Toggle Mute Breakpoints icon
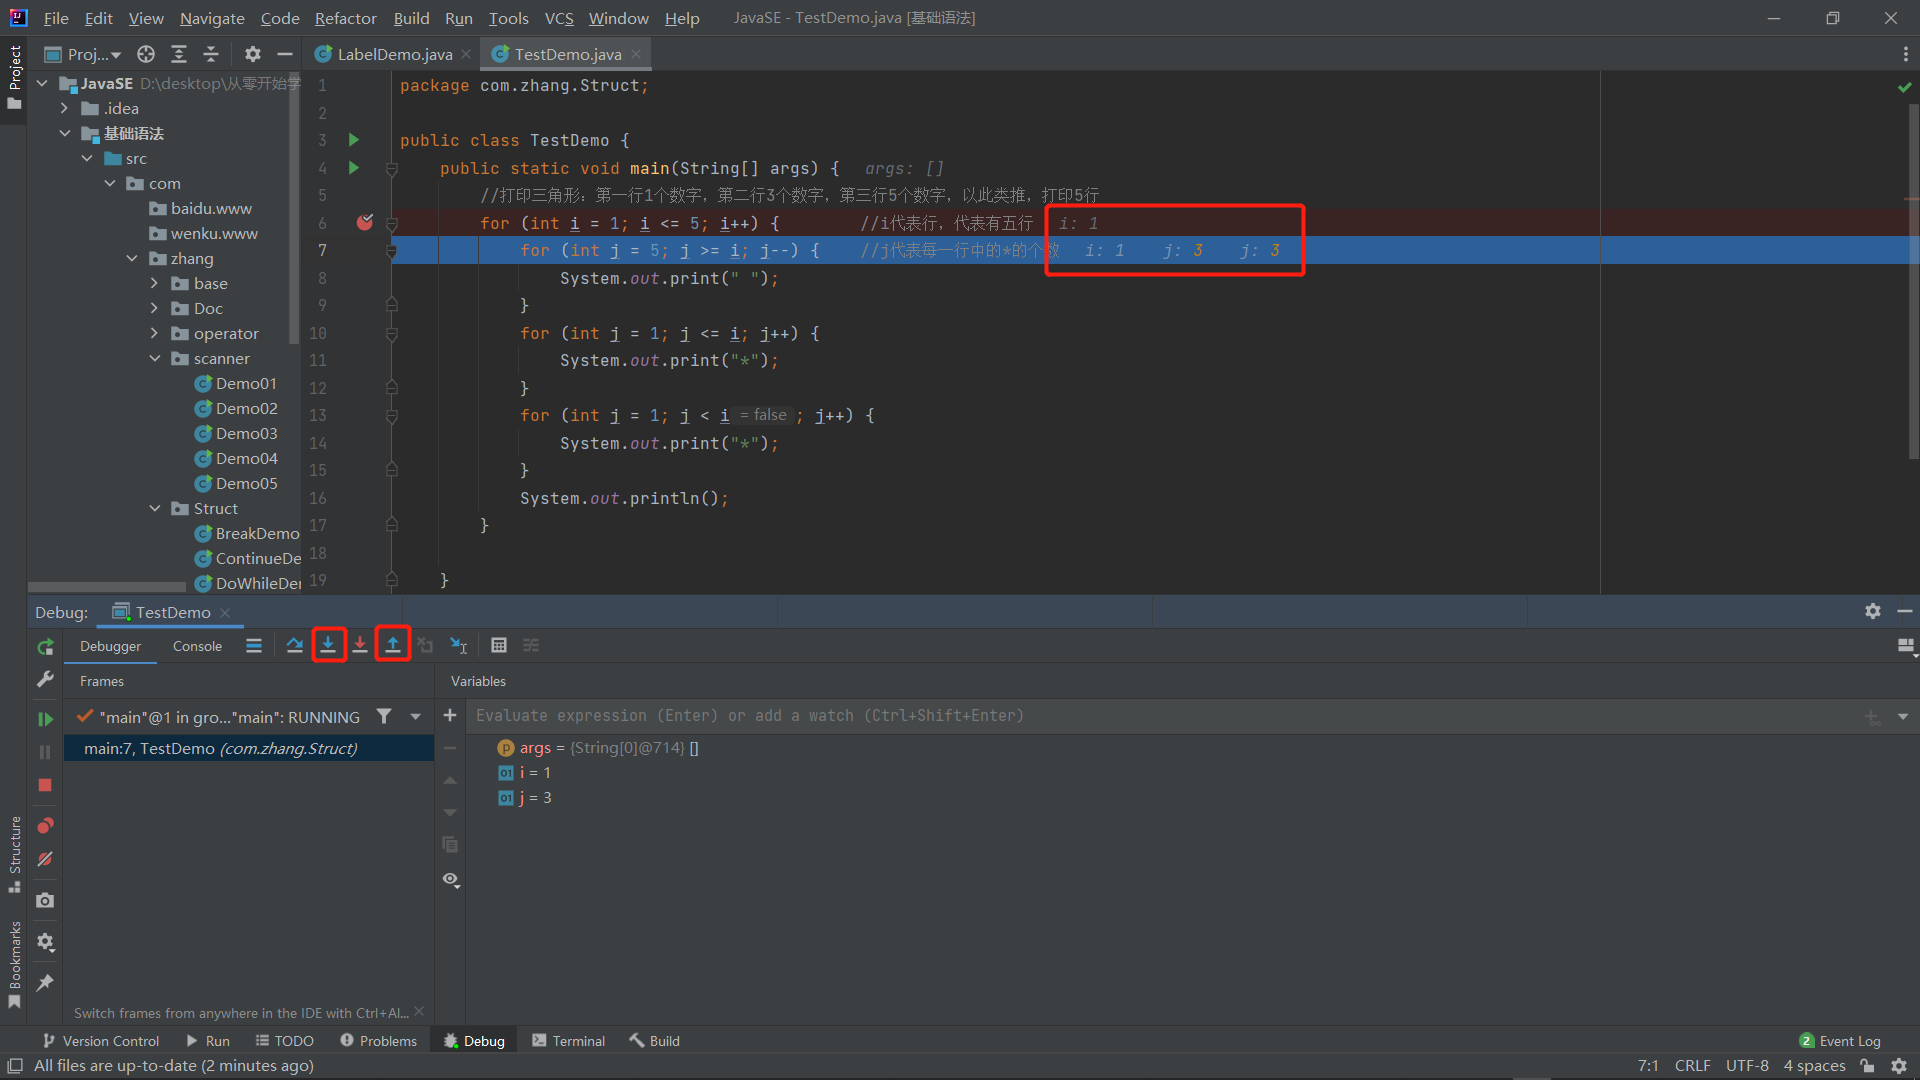This screenshot has width=1920, height=1080. [x=45, y=860]
